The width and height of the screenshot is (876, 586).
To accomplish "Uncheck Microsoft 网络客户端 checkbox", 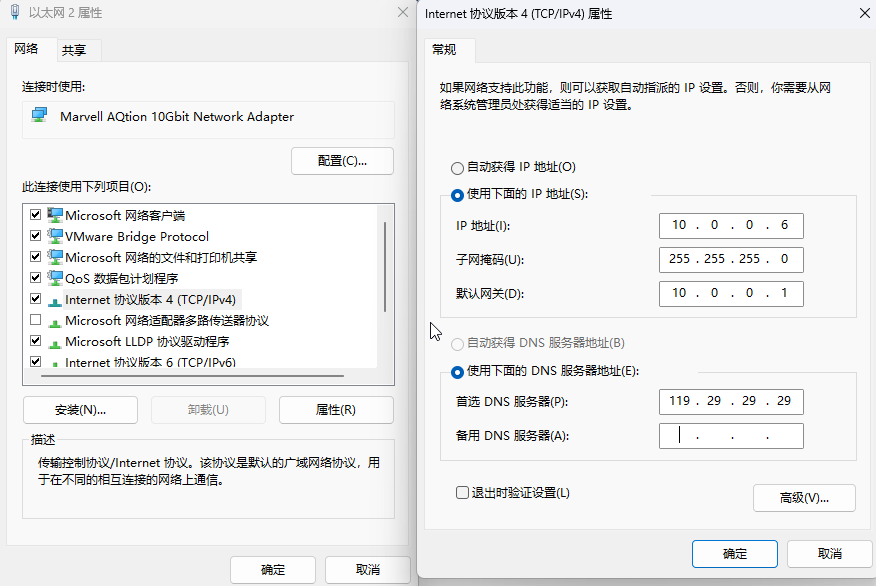I will point(36,215).
